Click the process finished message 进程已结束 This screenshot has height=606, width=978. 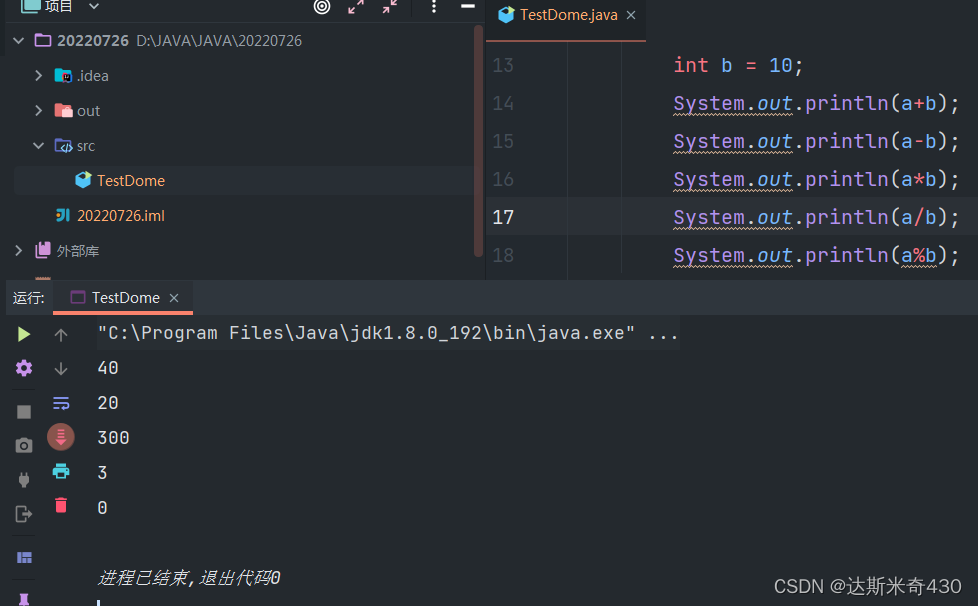coord(189,578)
